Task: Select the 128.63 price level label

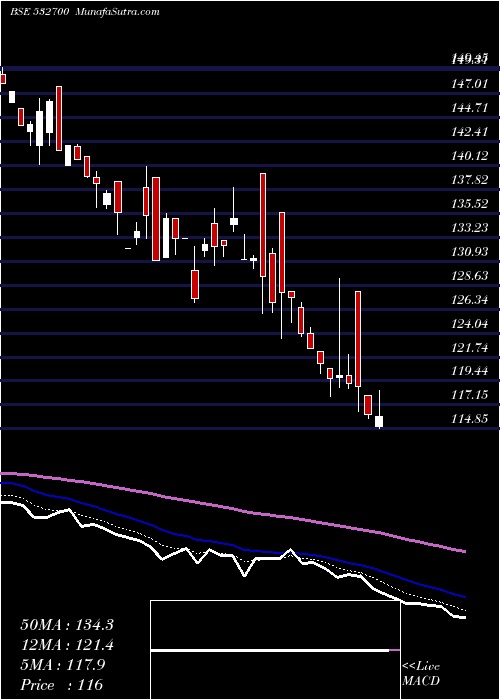Action: point(469,276)
